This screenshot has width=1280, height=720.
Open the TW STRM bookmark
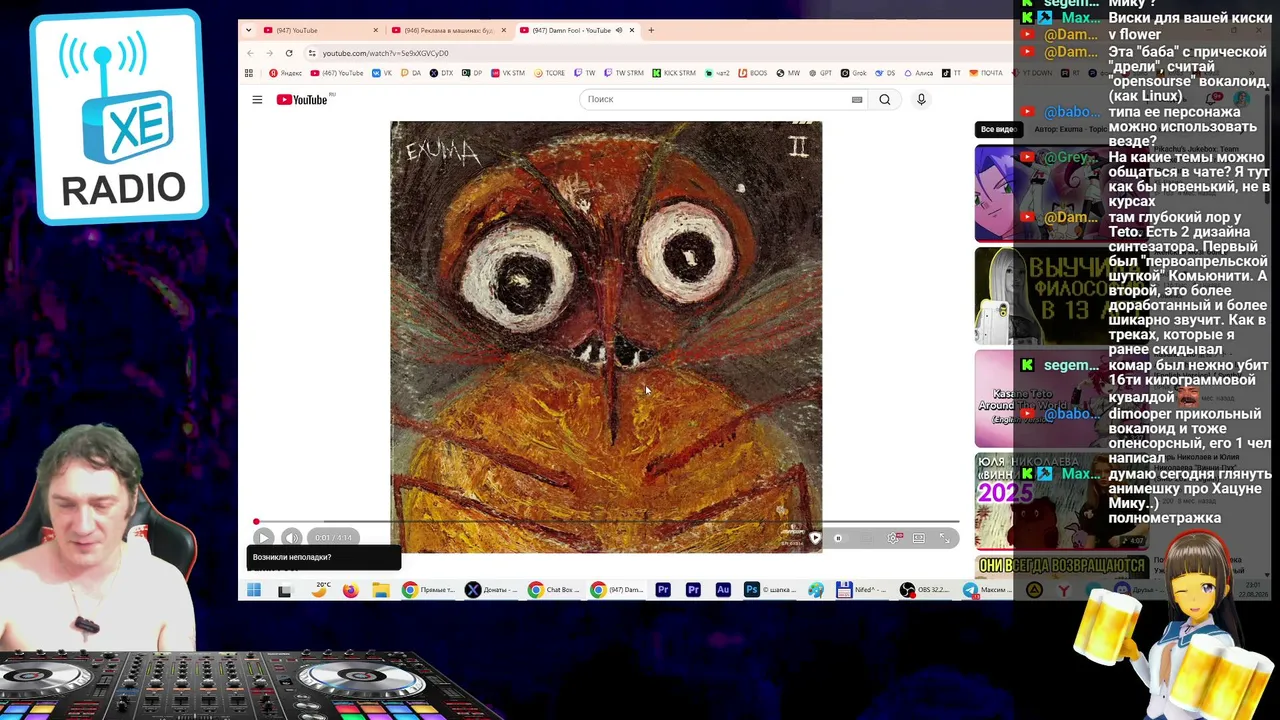(624, 73)
